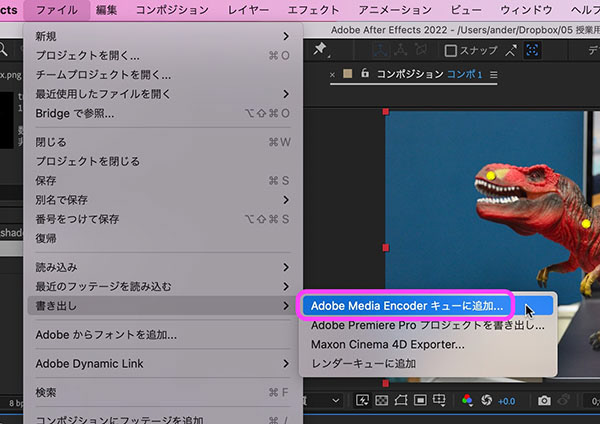This screenshot has width=600, height=424.
Task: Click the dimmed show snapshot icon
Action: [x=563, y=401]
